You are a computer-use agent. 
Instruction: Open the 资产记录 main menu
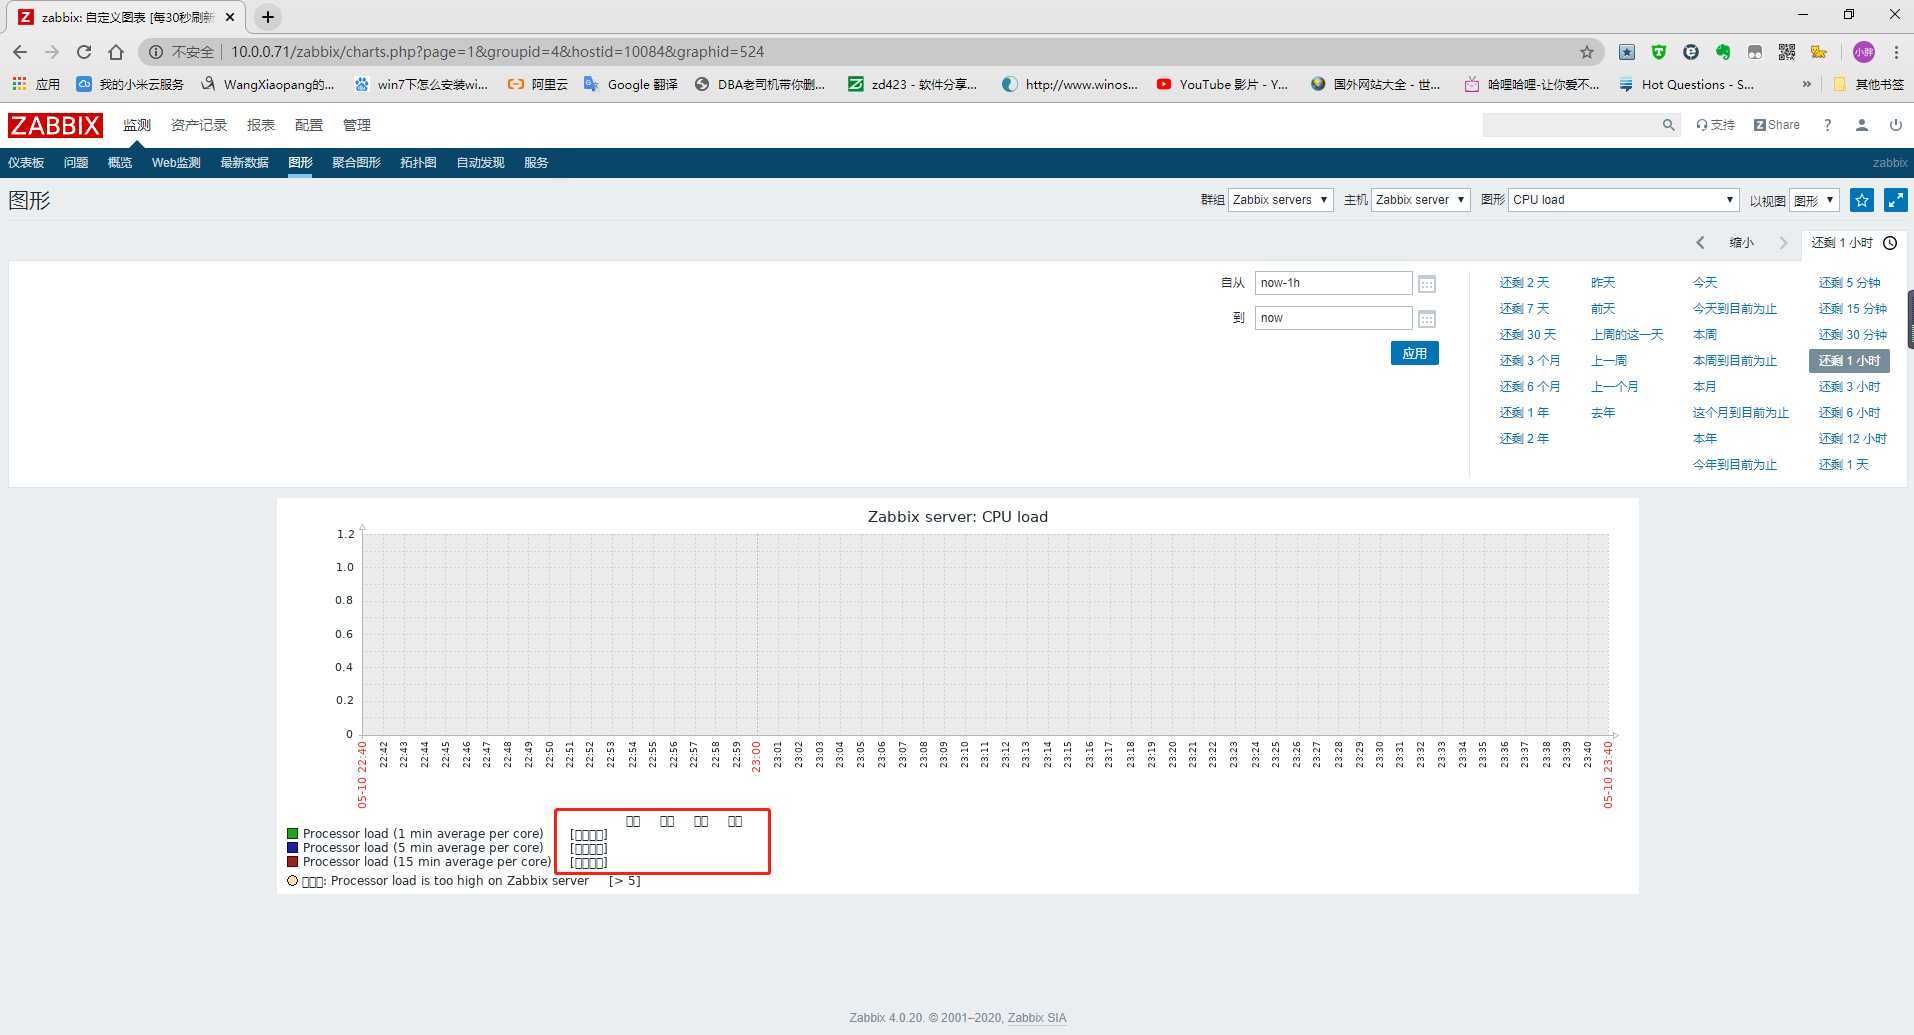199,125
